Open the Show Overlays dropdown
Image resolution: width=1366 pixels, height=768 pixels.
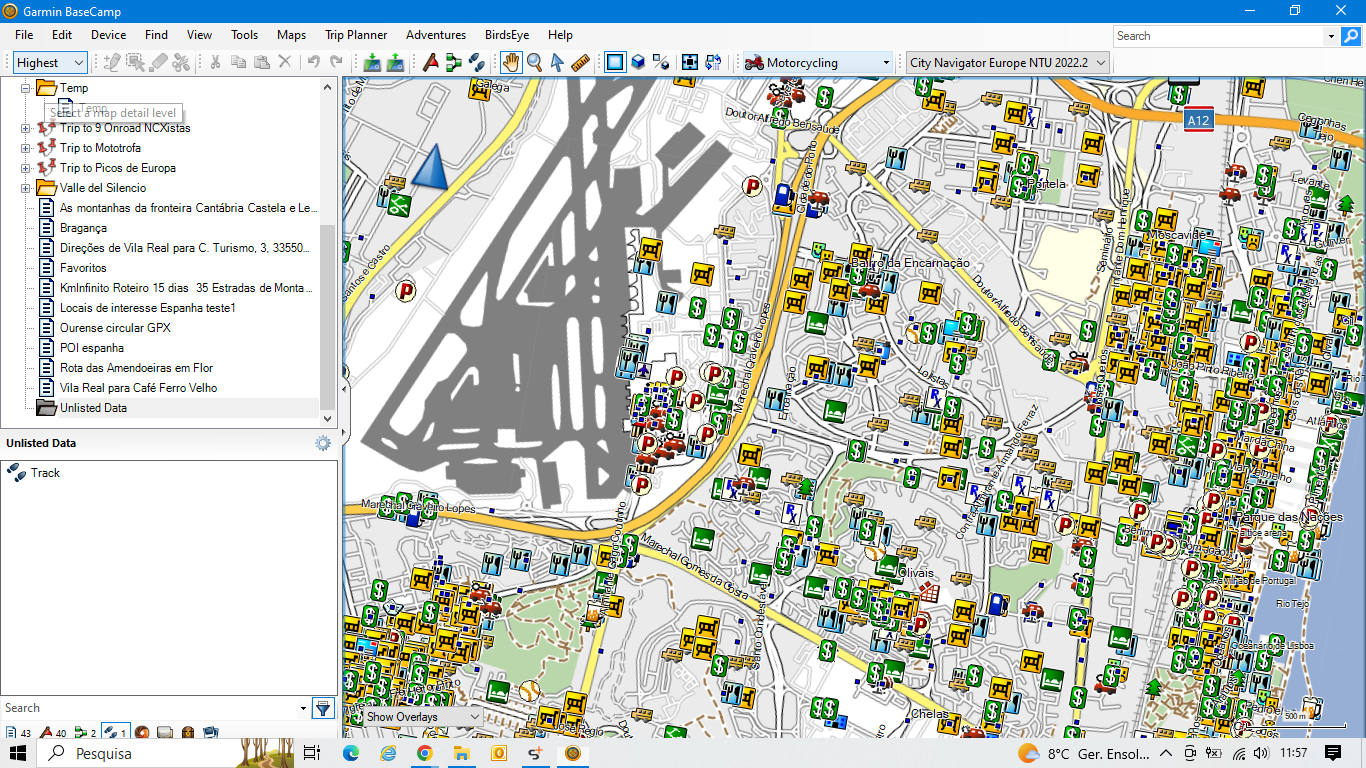coord(422,717)
